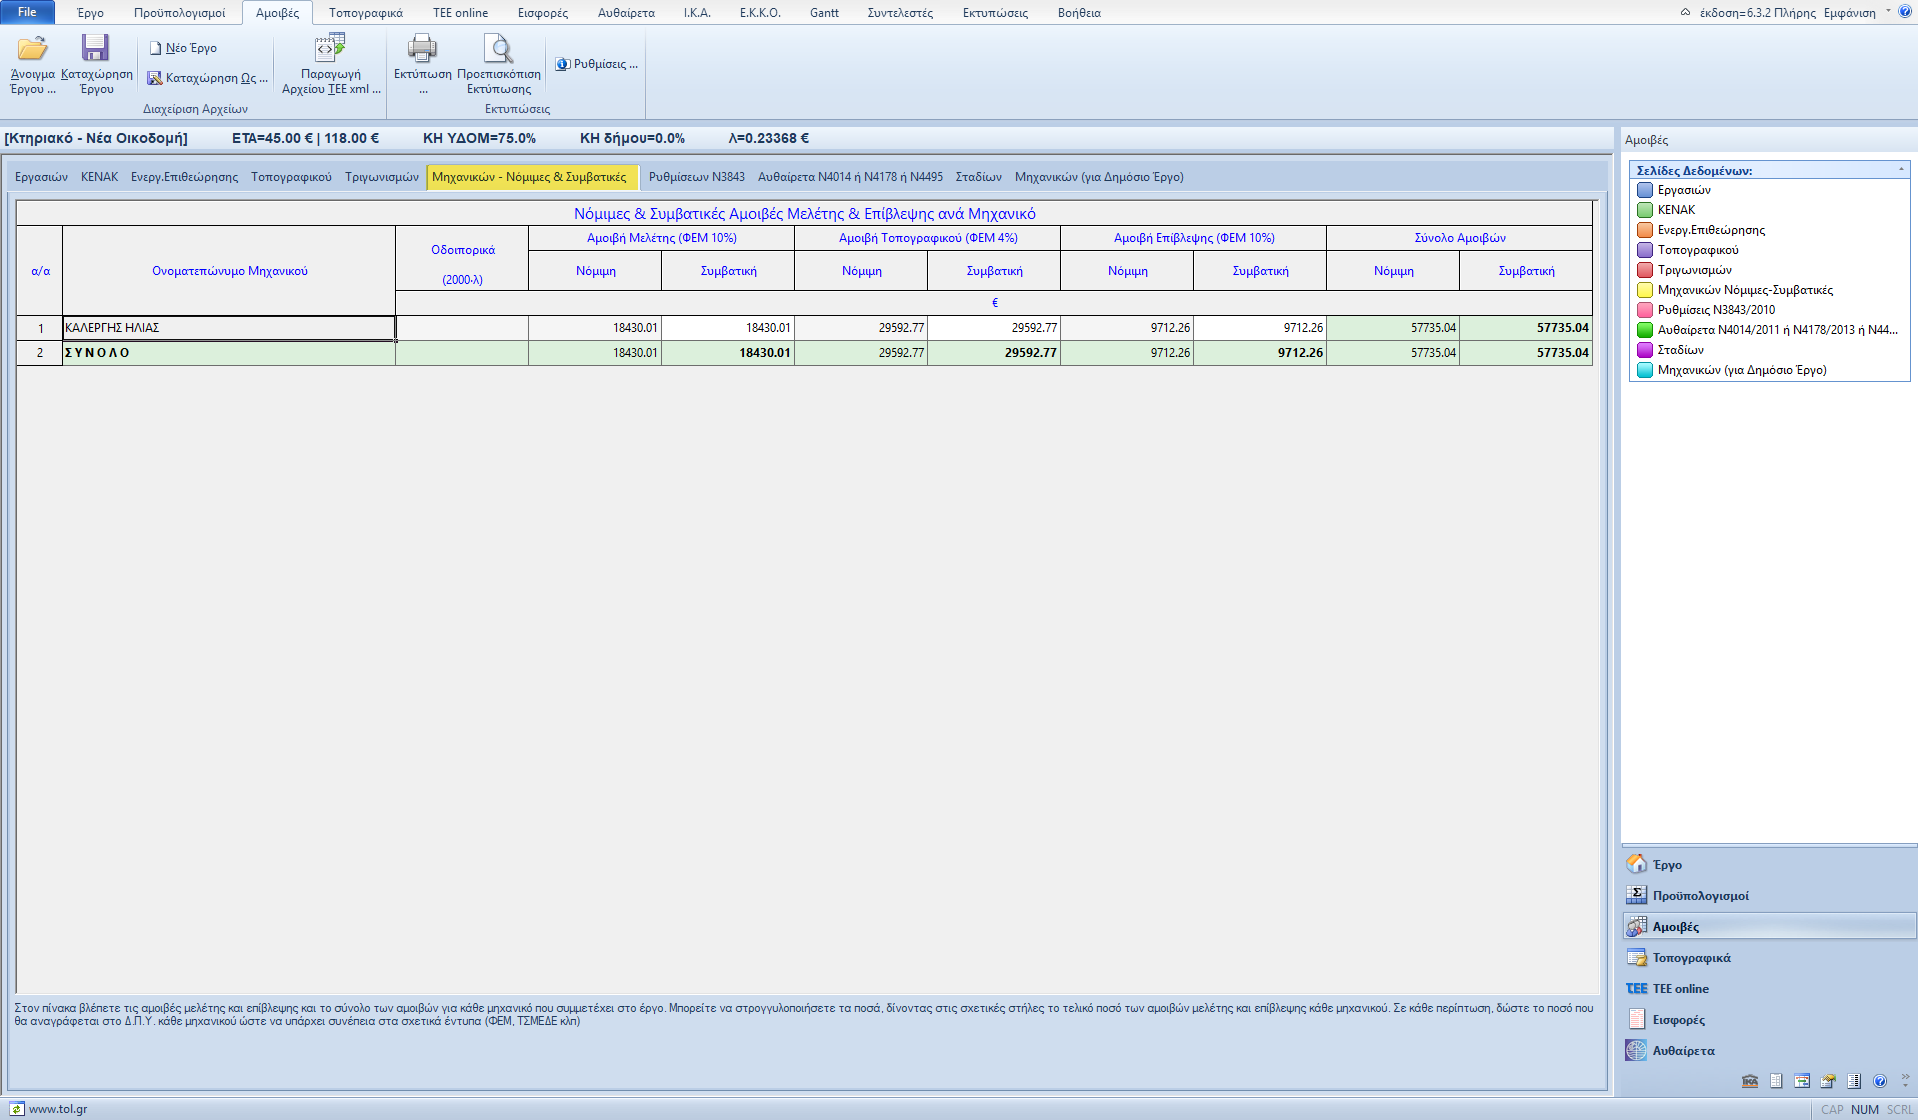Switch to the Ρυθμίσεων Ν3843 tab

[x=696, y=177]
